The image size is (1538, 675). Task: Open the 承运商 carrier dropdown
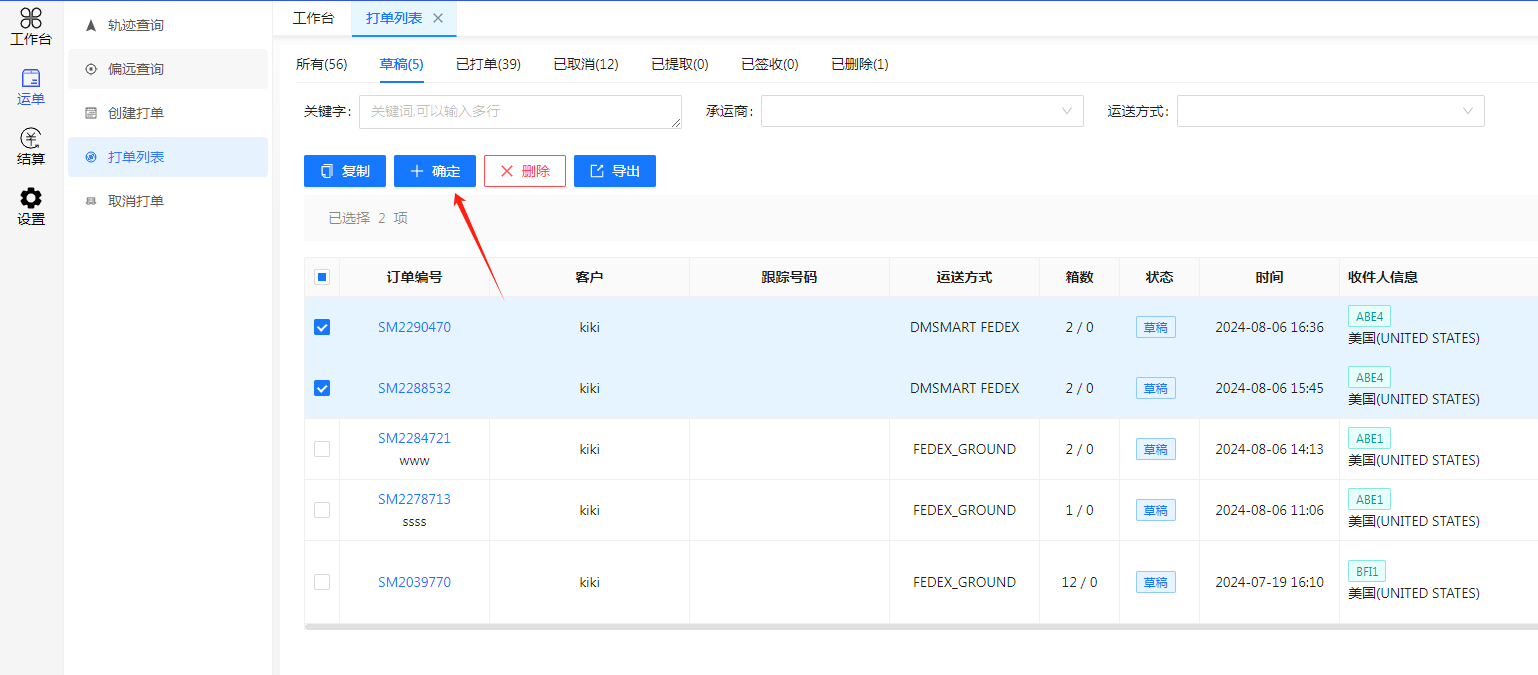(x=922, y=111)
